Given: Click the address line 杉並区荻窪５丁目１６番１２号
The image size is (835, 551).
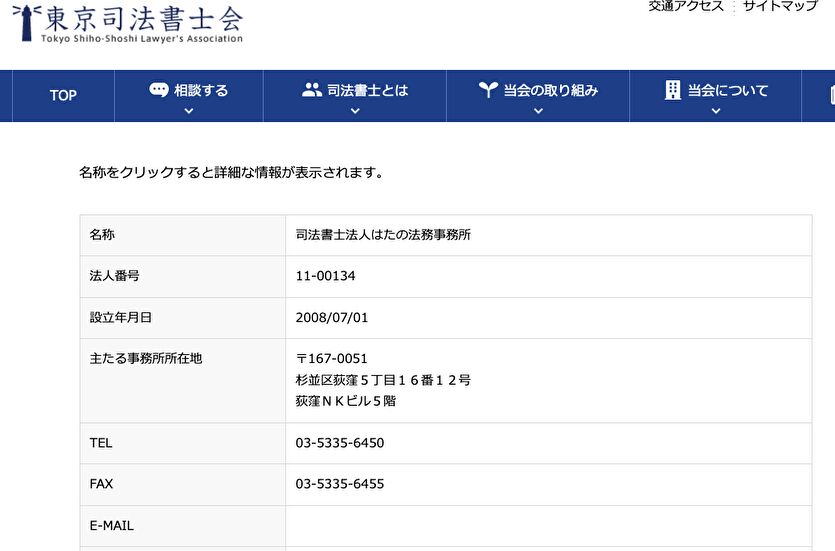Looking at the screenshot, I should point(383,380).
